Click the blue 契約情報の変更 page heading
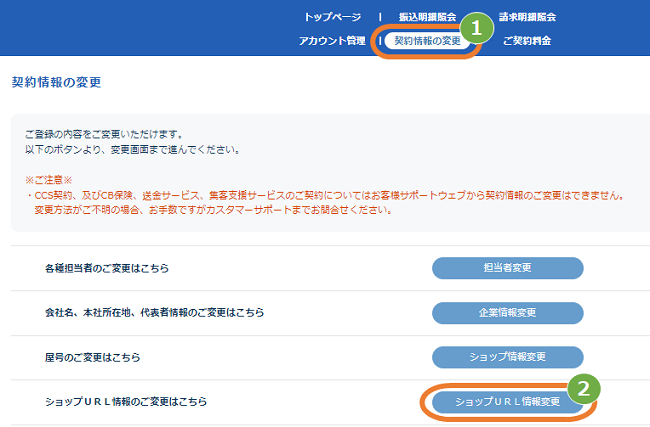The width and height of the screenshot is (650, 427). [x=56, y=82]
